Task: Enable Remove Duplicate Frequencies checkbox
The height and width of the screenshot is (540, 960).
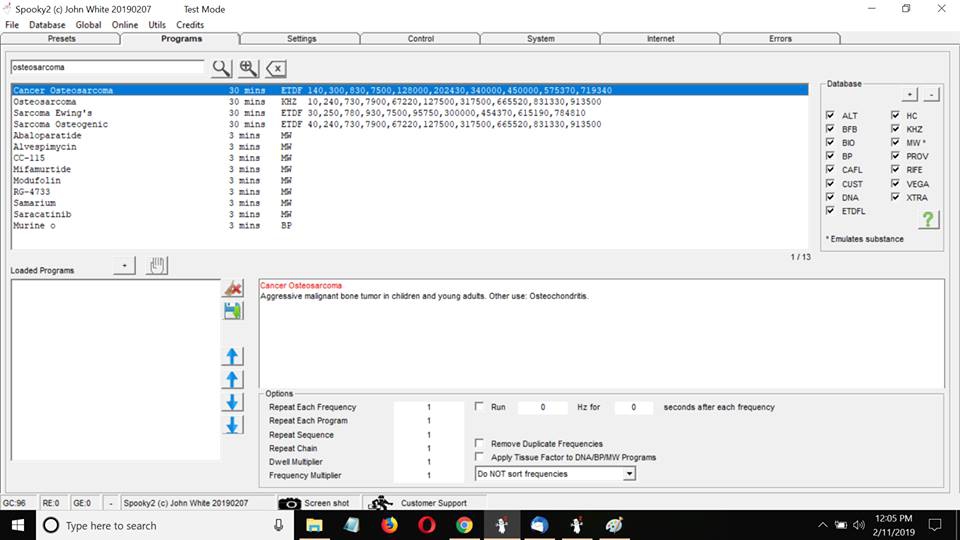Action: [x=479, y=443]
